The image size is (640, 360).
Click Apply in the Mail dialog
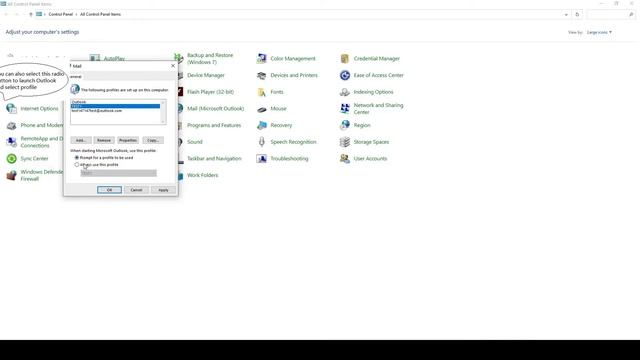coord(163,190)
